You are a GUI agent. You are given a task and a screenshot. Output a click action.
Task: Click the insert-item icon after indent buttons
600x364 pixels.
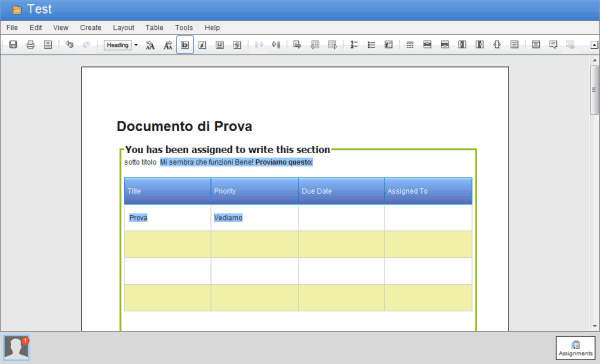click(297, 45)
